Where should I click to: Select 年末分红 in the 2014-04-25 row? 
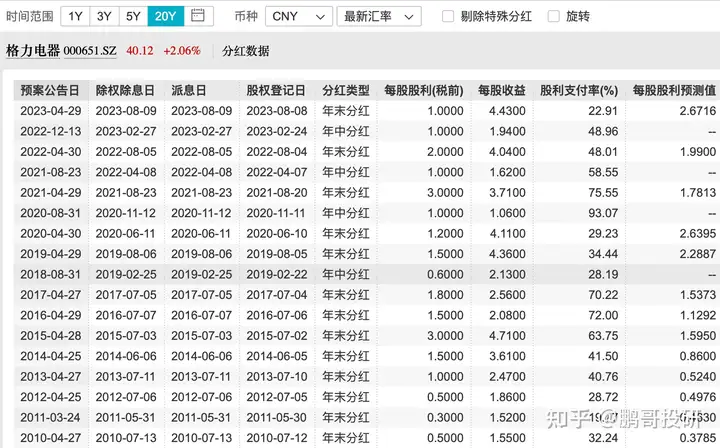[x=346, y=356]
